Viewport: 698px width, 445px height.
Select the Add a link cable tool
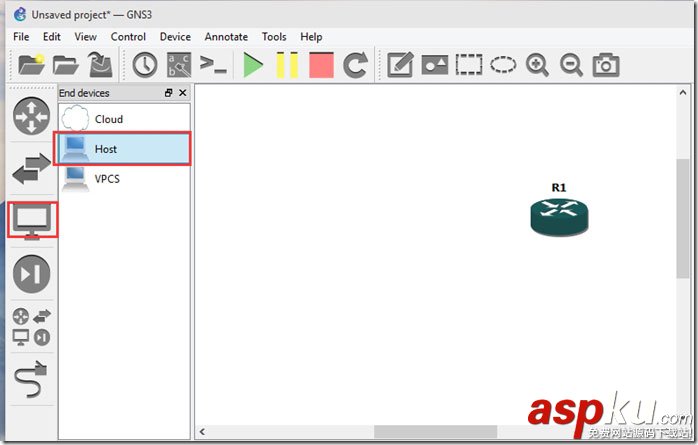point(31,380)
